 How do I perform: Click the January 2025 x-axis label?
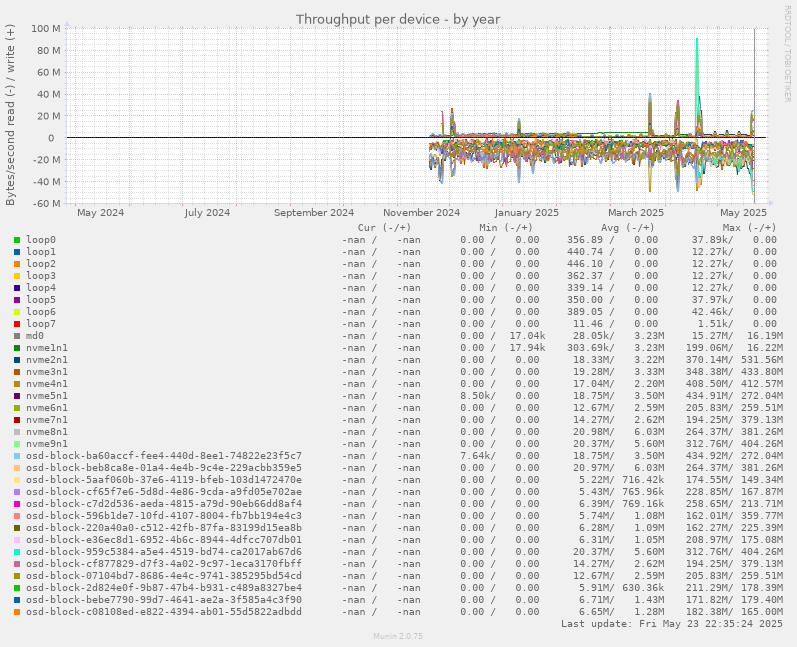(x=527, y=213)
